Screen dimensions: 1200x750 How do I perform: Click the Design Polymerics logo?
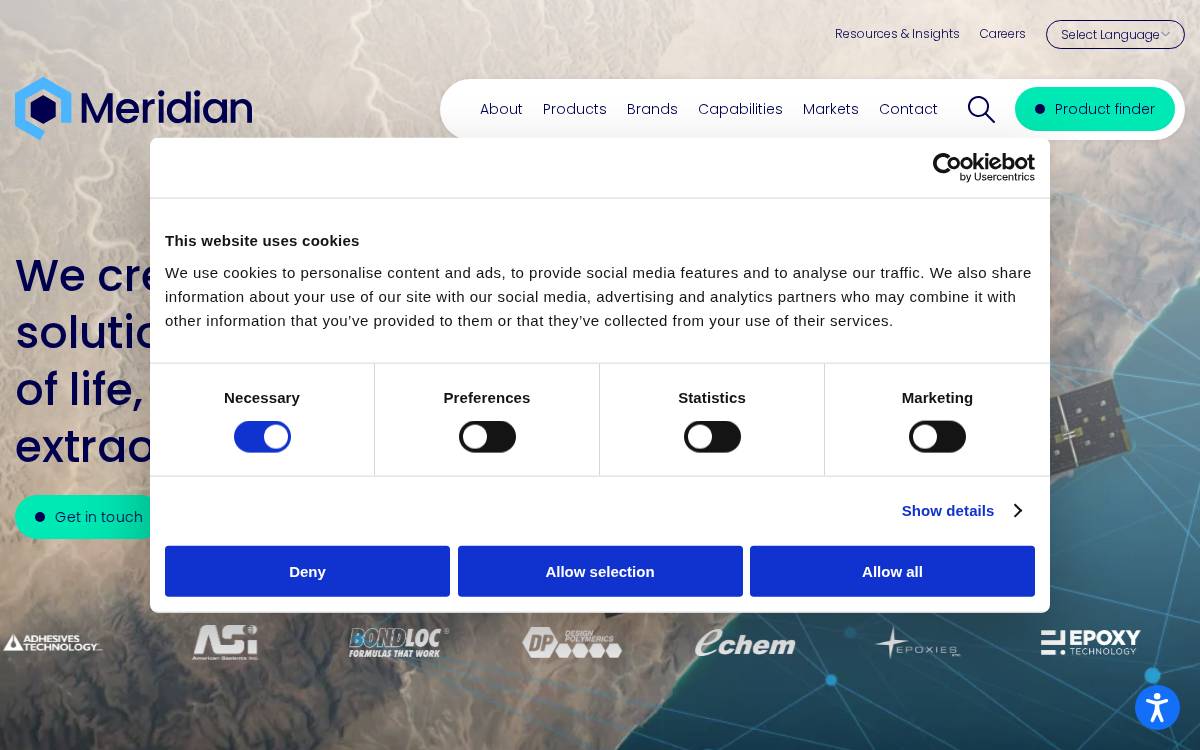(572, 643)
